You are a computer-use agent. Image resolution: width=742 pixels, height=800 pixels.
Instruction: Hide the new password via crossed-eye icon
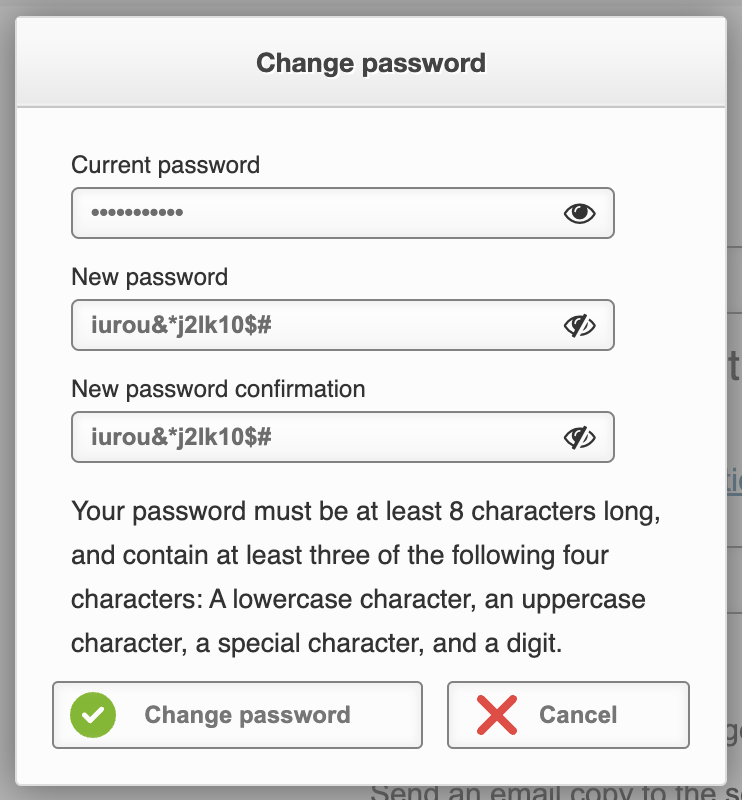click(579, 325)
